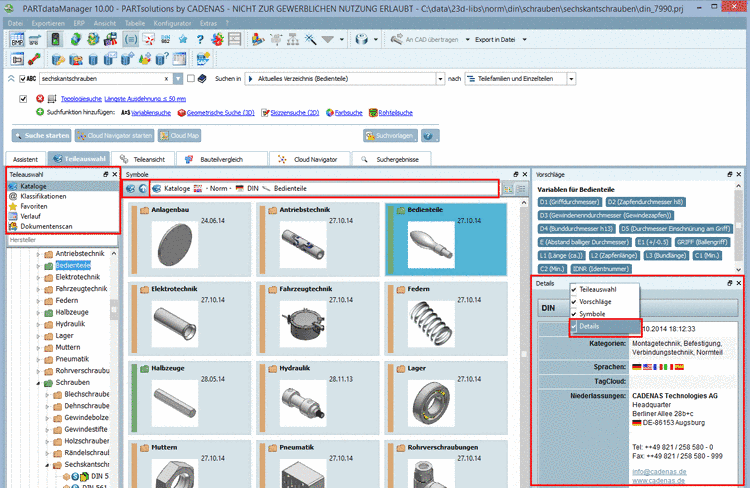Uncheck Teileauswahl in the panel context menu
Viewport: 750px width, 488px height.
tap(604, 289)
